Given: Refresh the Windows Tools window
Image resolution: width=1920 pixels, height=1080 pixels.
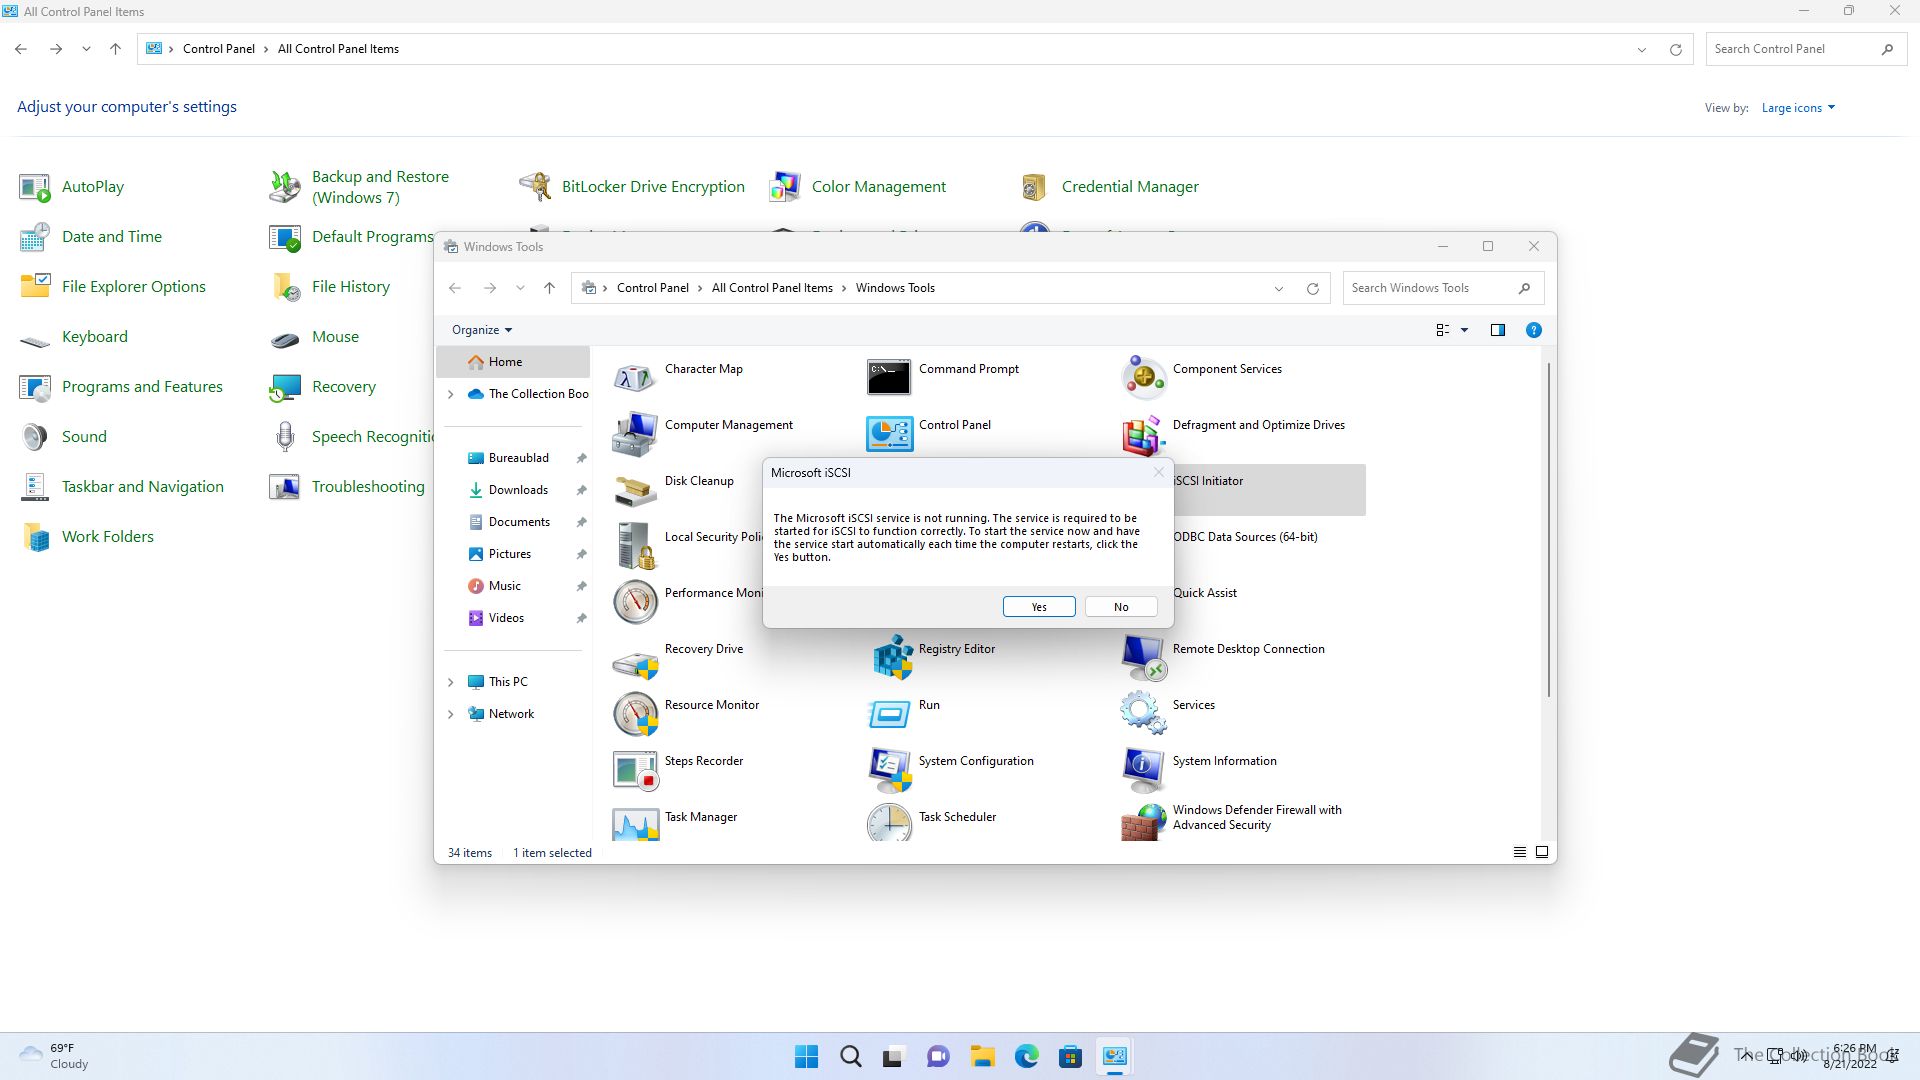Looking at the screenshot, I should (1312, 288).
